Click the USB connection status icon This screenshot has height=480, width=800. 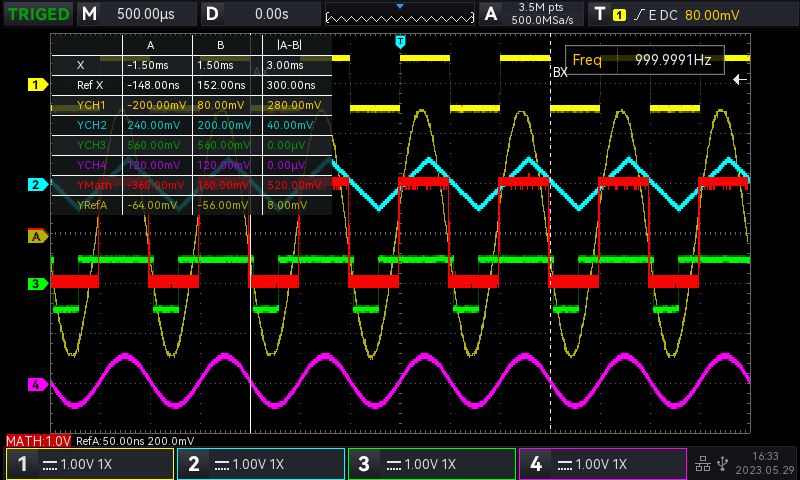[723, 462]
